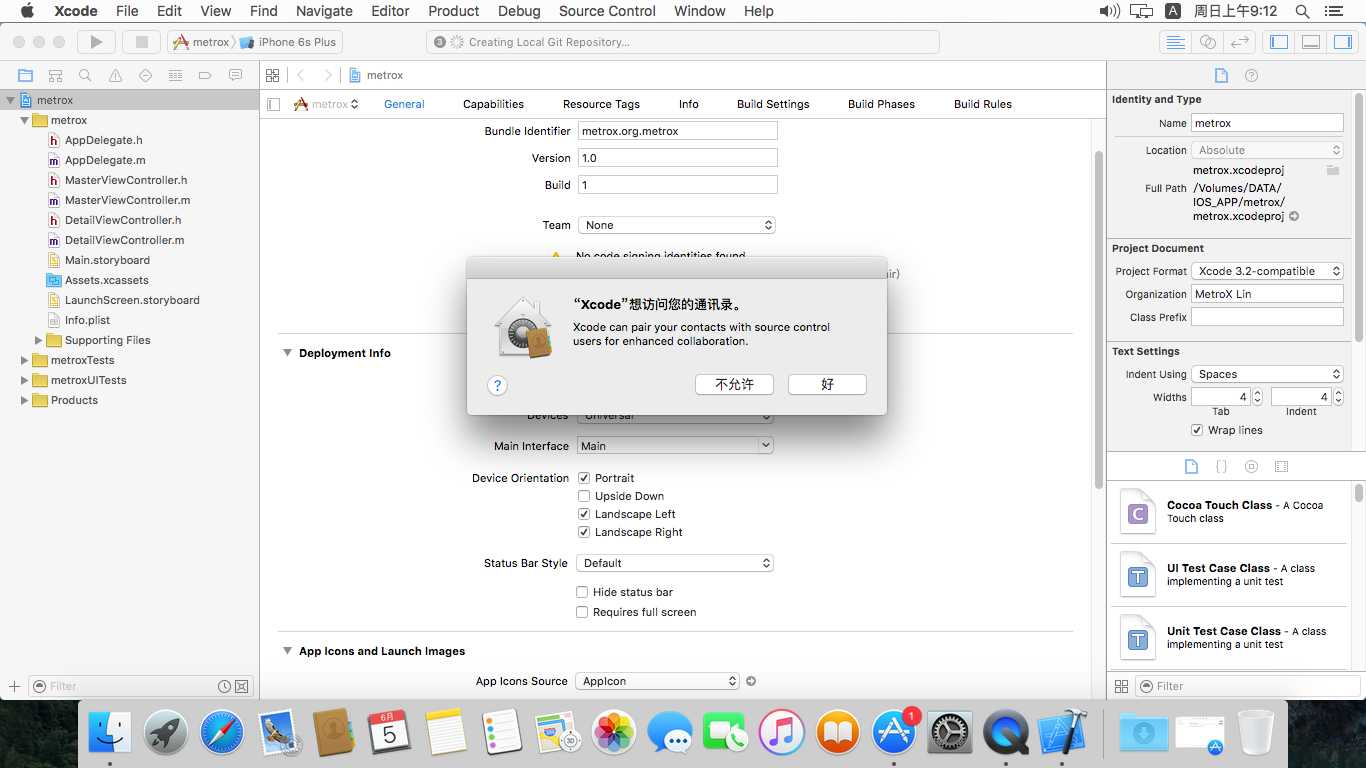This screenshot has width=1366, height=768.
Task: Open the Project Format dropdown
Action: coord(1267,271)
